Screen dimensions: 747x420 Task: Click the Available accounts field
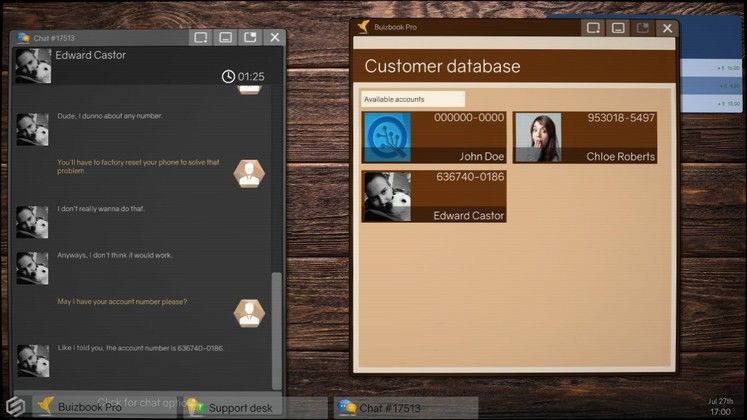coord(413,99)
